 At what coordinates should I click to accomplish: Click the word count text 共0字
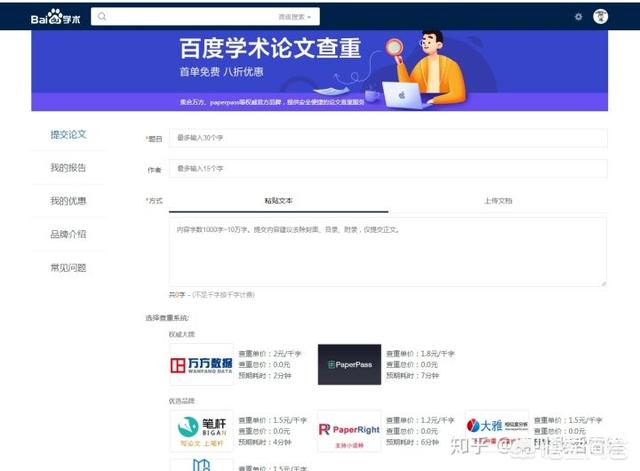(x=177, y=295)
